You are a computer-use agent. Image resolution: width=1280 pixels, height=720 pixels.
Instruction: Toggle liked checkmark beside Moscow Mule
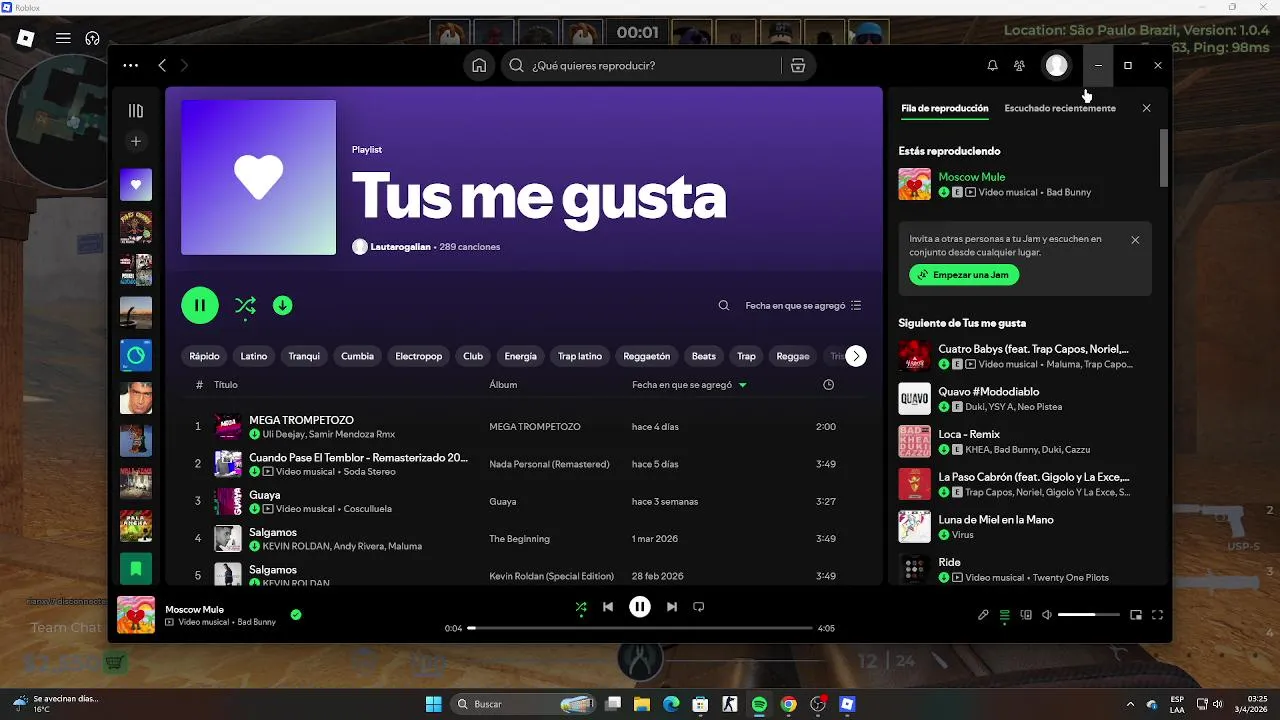[296, 615]
